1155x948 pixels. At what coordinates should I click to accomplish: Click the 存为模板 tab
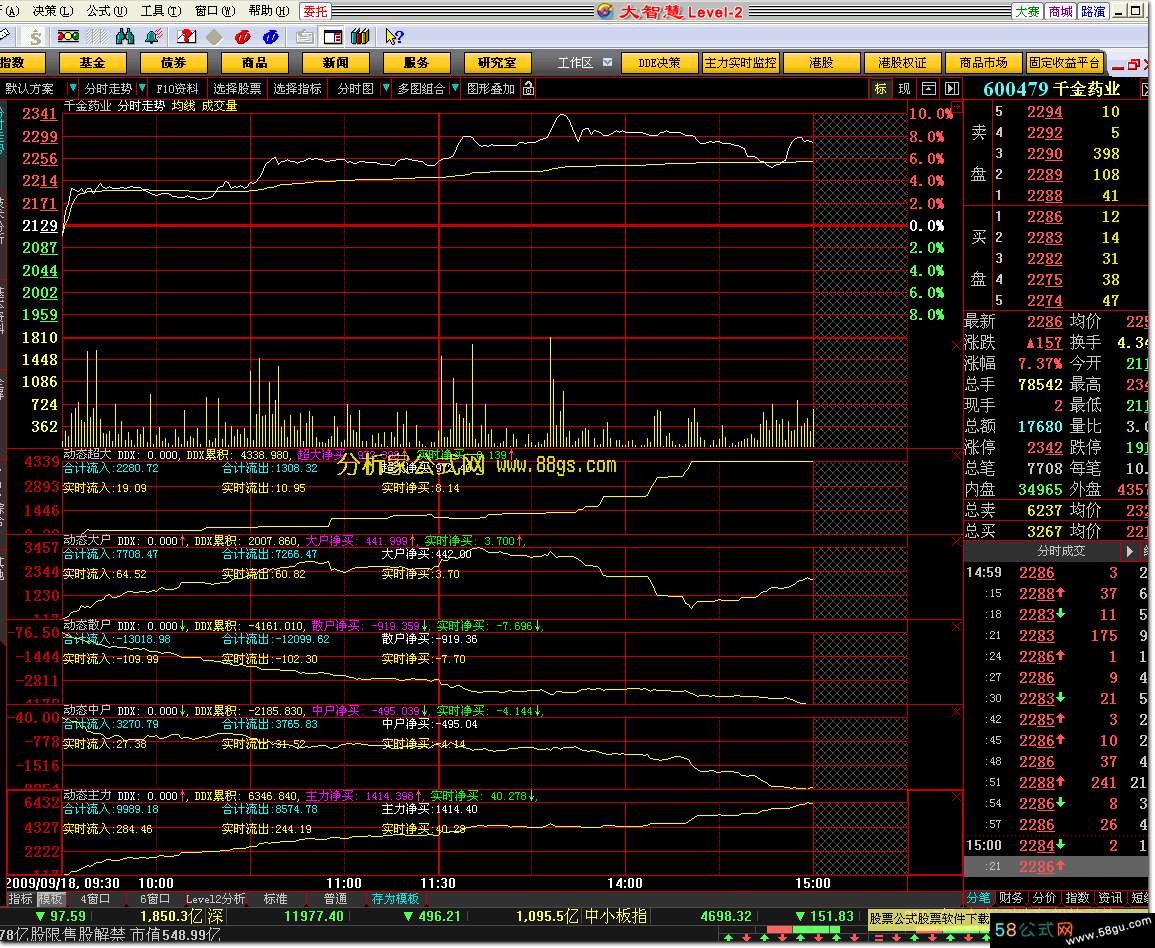(x=395, y=899)
